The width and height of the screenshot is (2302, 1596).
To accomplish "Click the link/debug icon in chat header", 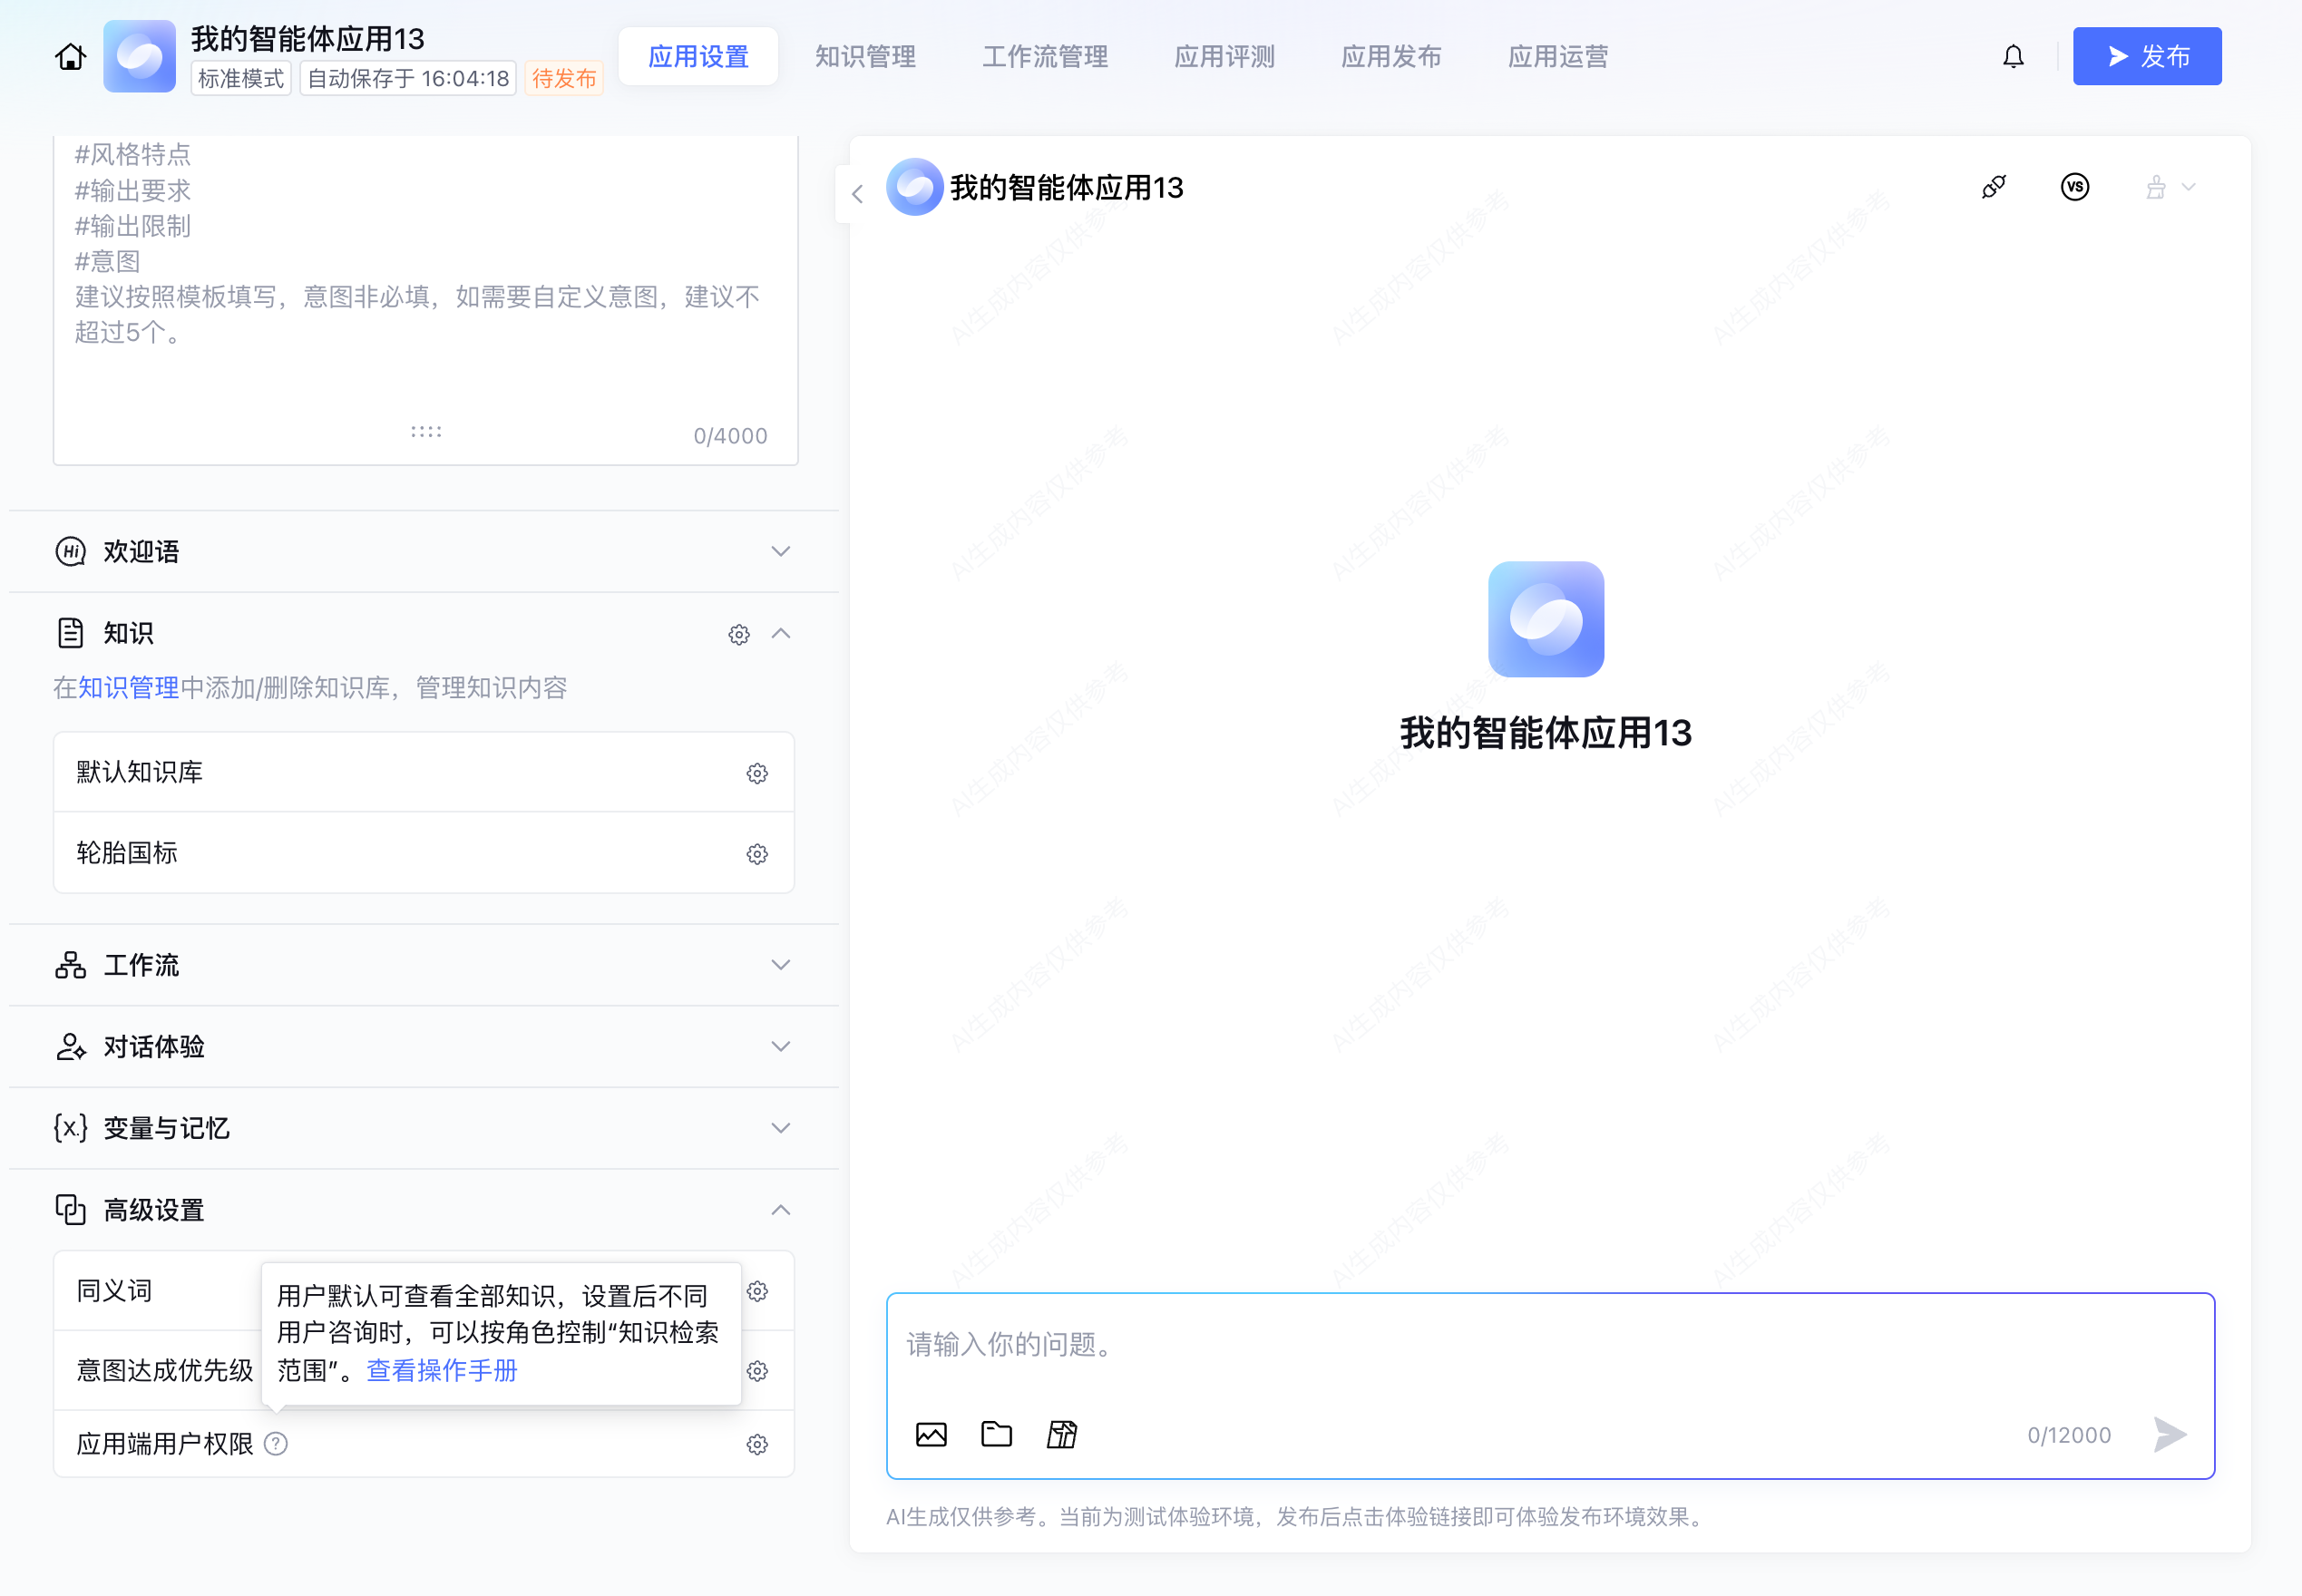I will [x=1993, y=187].
